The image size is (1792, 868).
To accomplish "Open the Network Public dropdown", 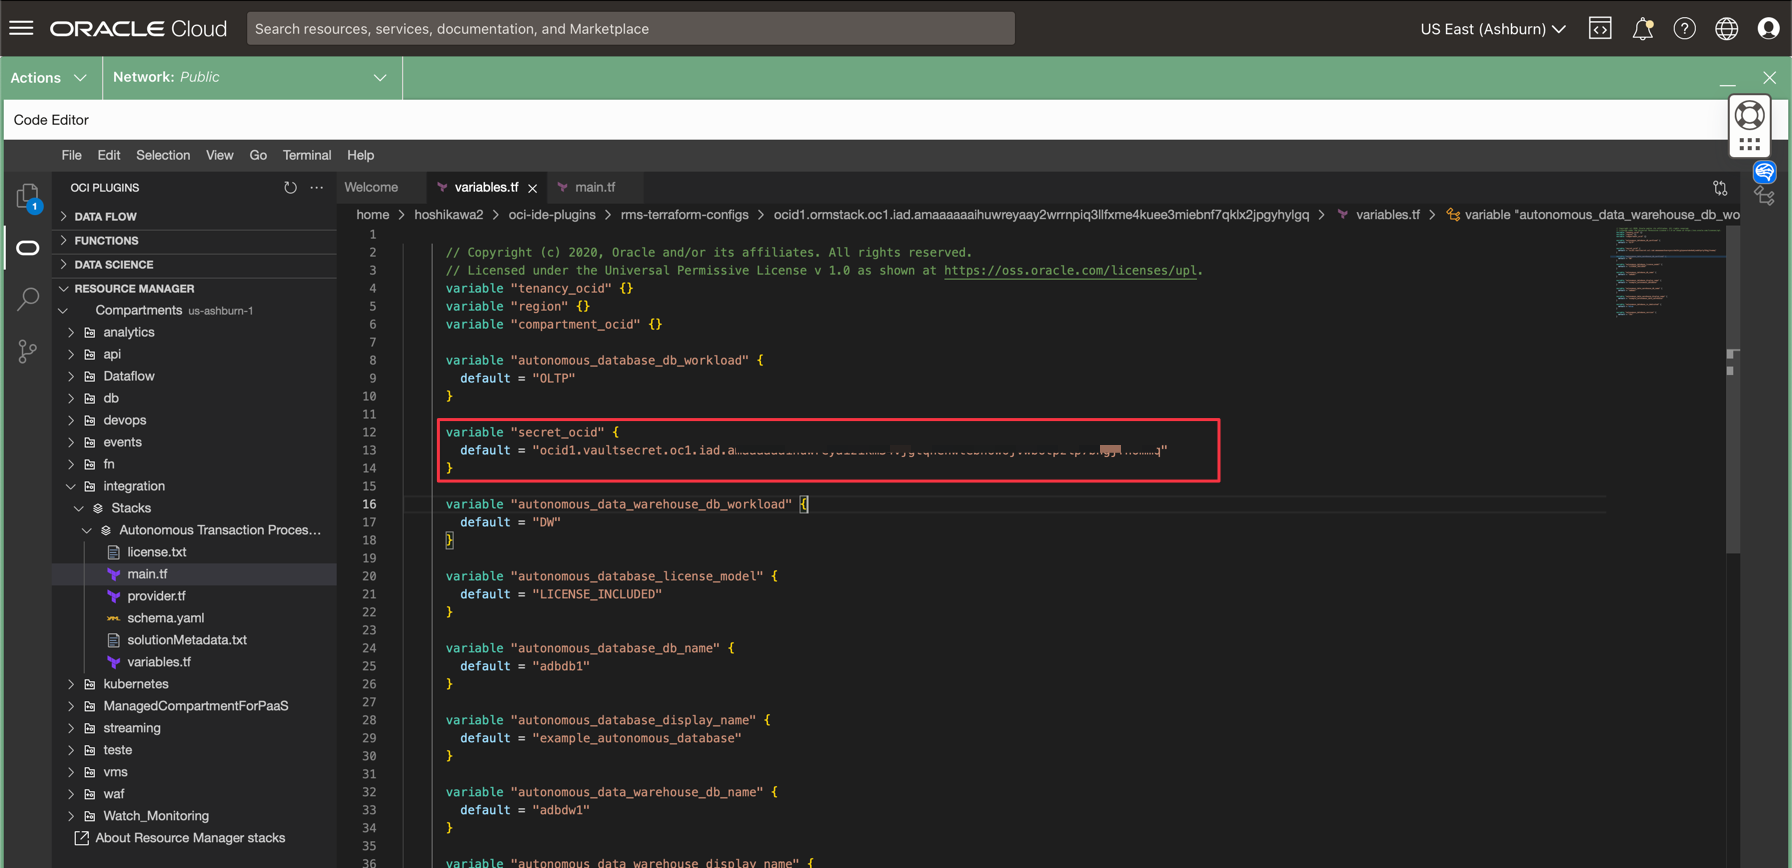I will 250,77.
